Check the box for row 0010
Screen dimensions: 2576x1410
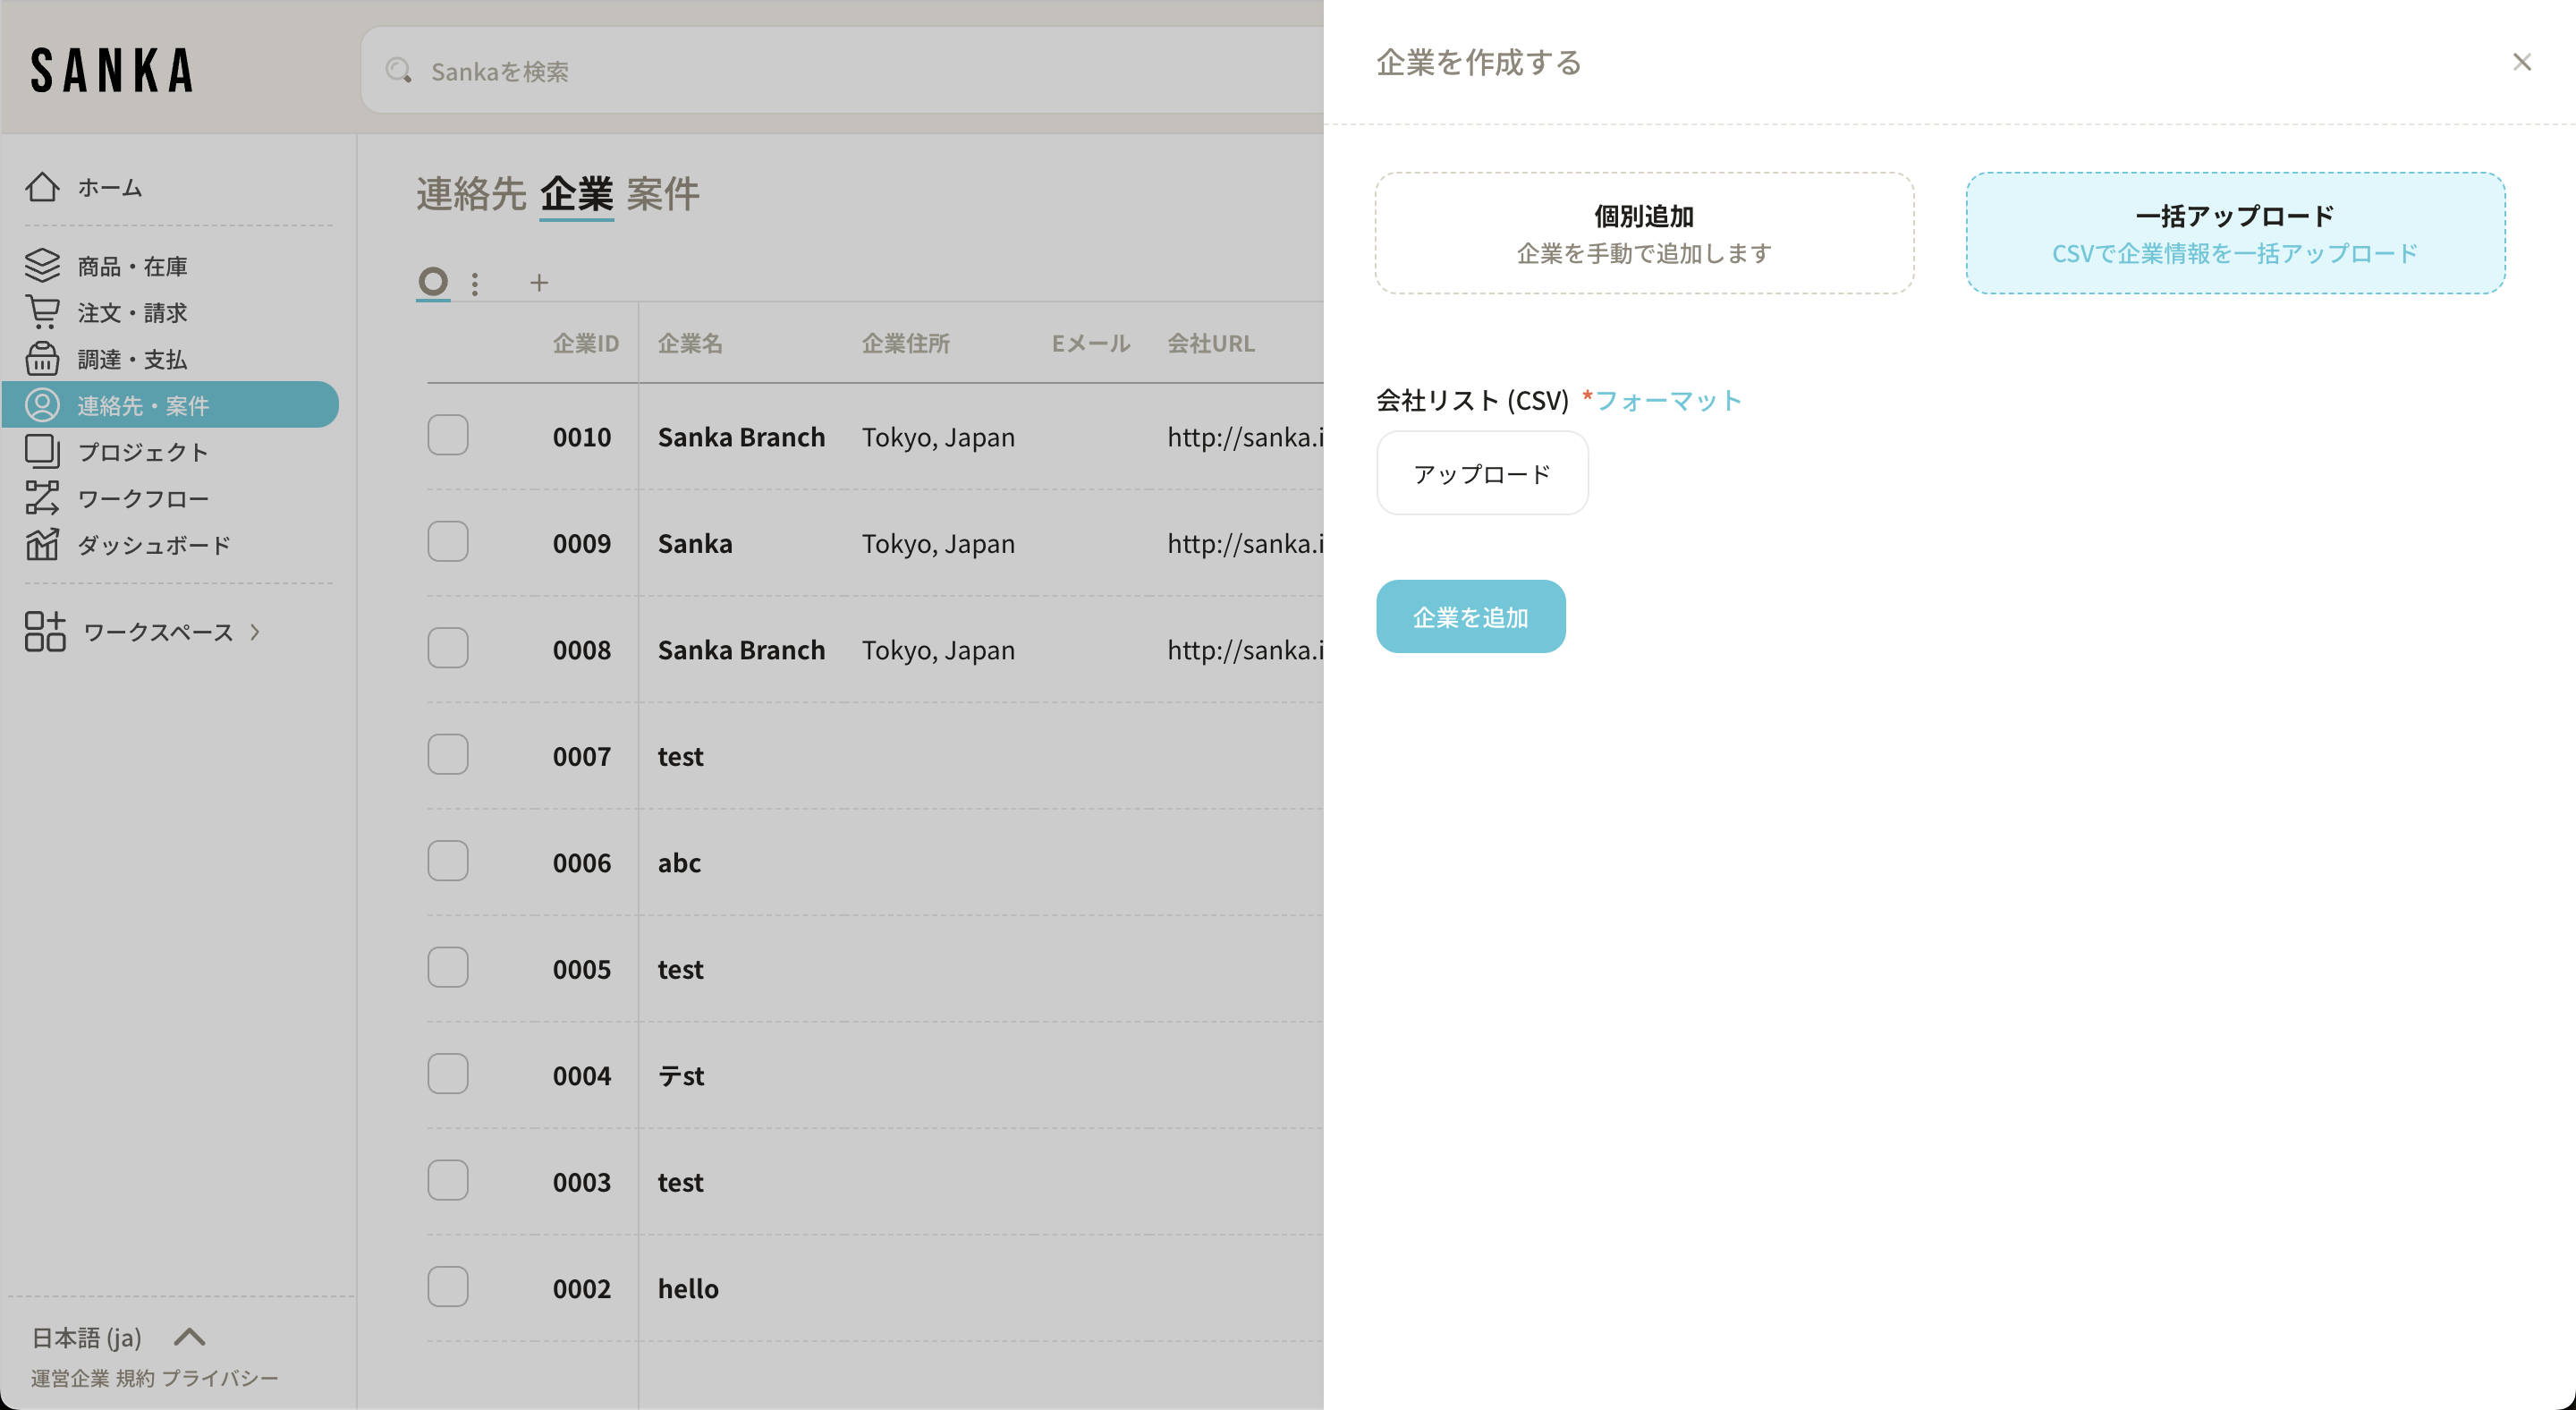(447, 435)
